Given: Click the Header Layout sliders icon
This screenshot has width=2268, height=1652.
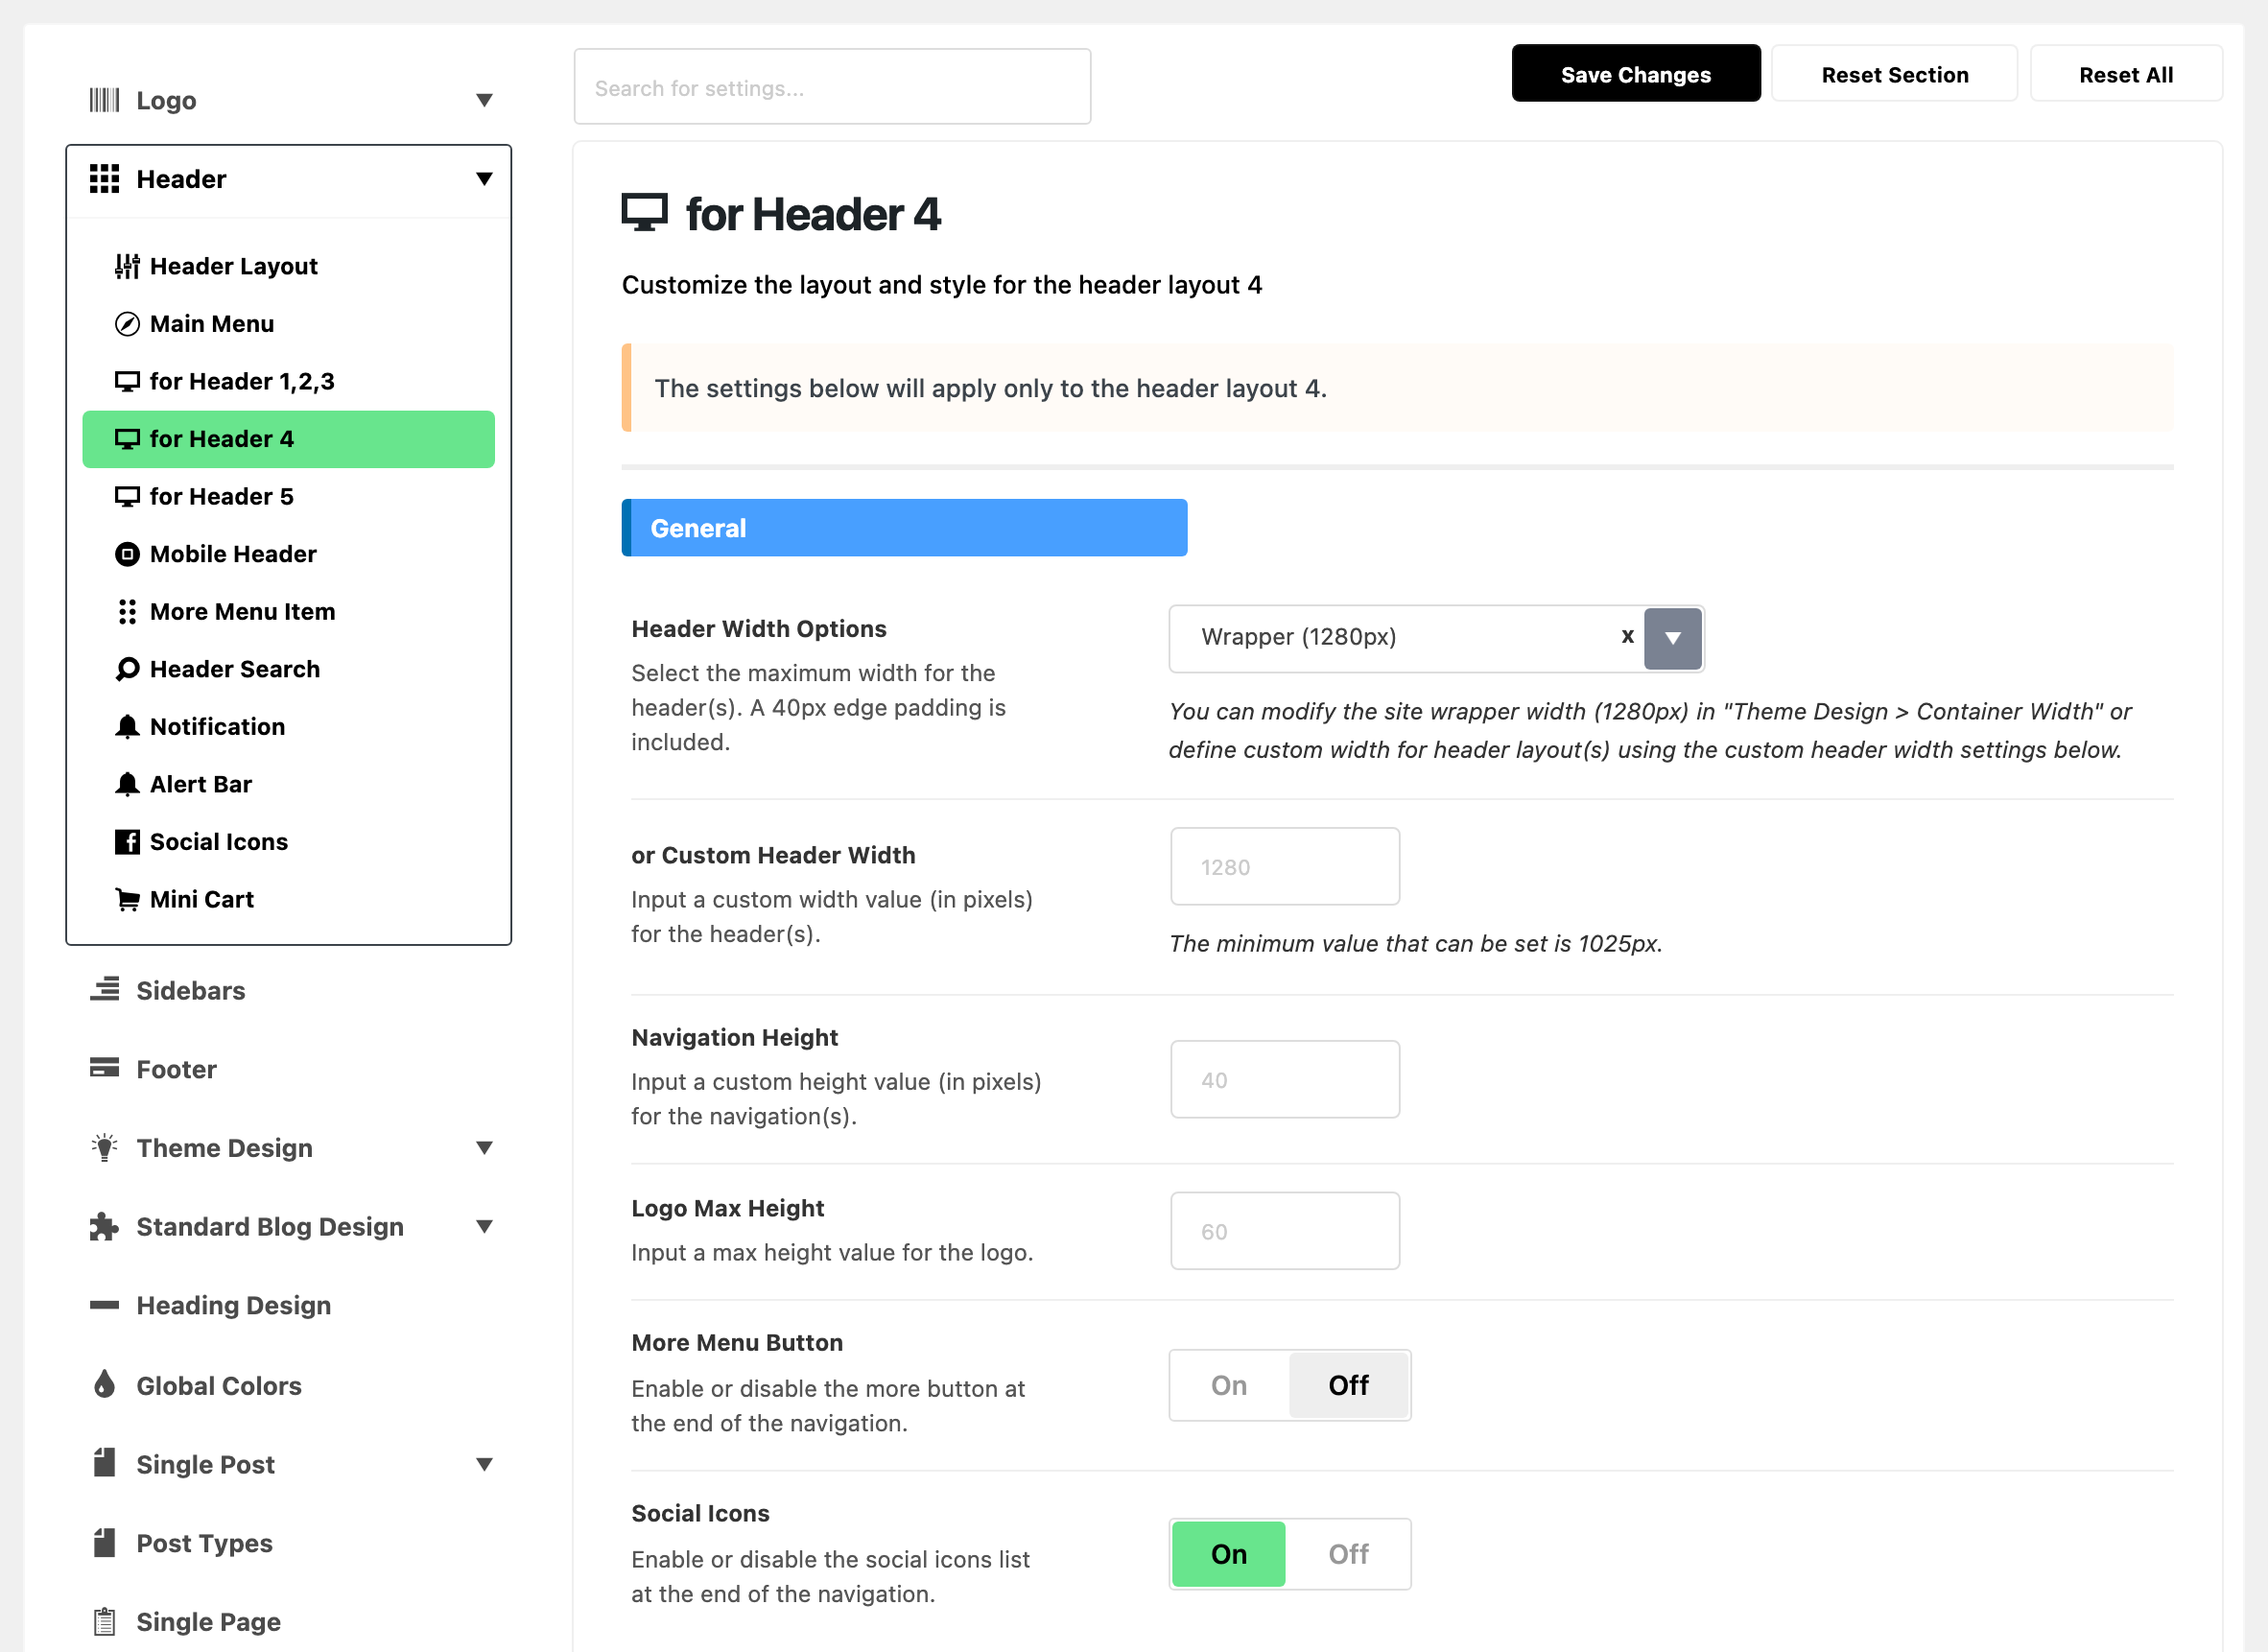Looking at the screenshot, I should (x=127, y=266).
